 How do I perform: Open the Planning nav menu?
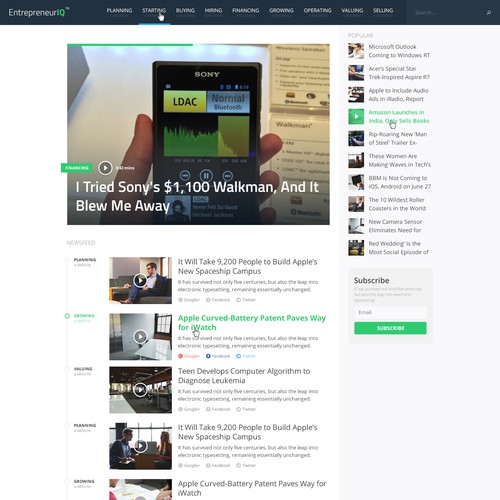pyautogui.click(x=119, y=11)
